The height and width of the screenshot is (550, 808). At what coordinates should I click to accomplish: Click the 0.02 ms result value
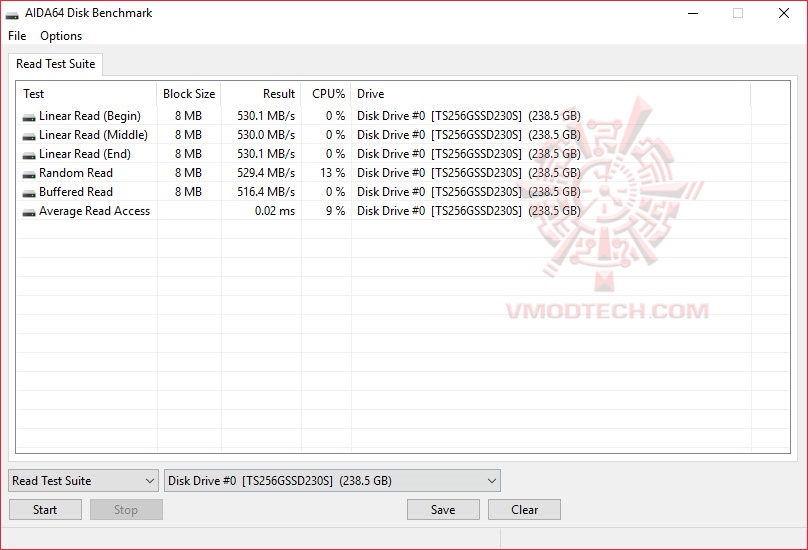click(275, 211)
